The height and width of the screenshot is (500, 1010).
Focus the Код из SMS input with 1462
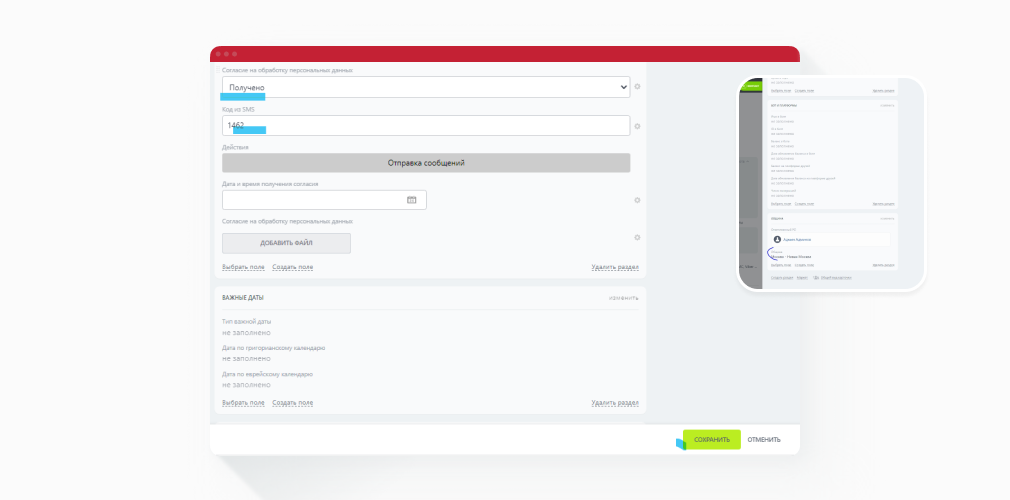tap(426, 126)
